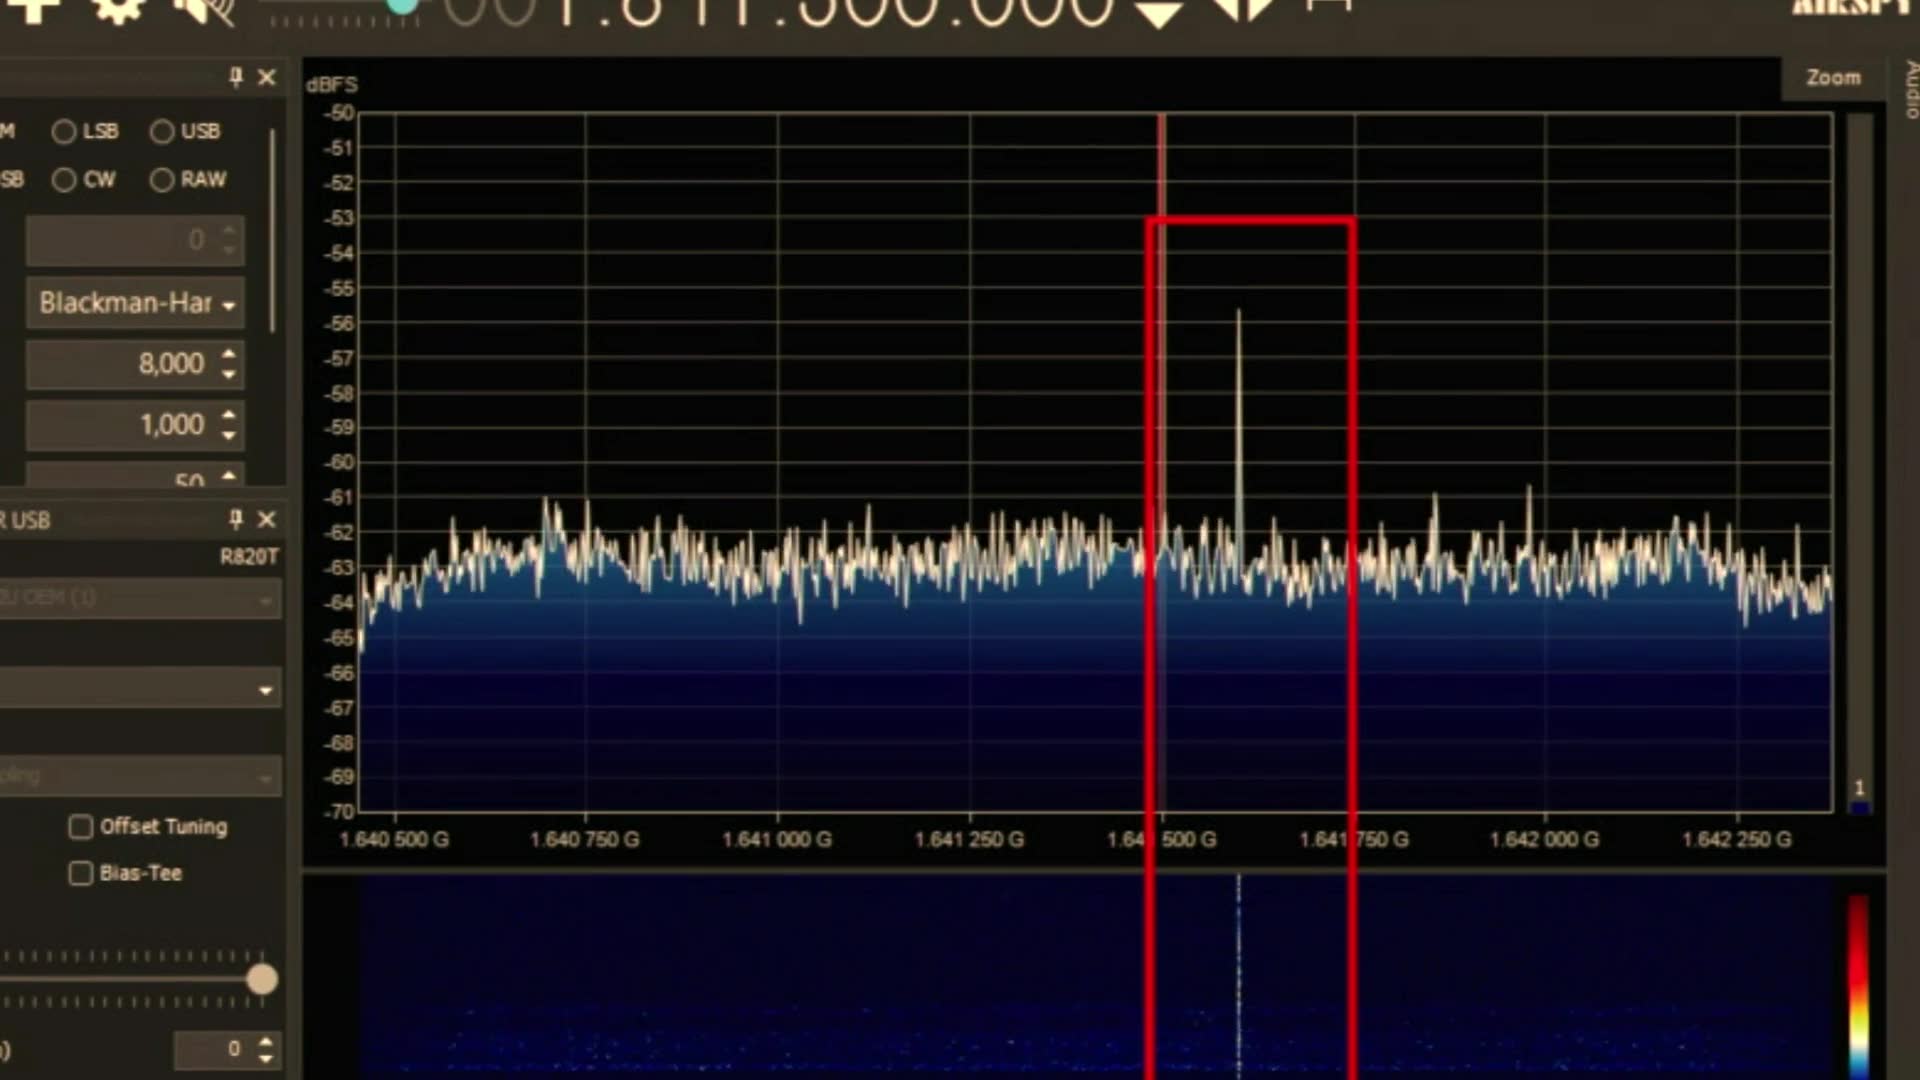
Task: Click the down arrow next to frequency display
Action: (x=1159, y=14)
